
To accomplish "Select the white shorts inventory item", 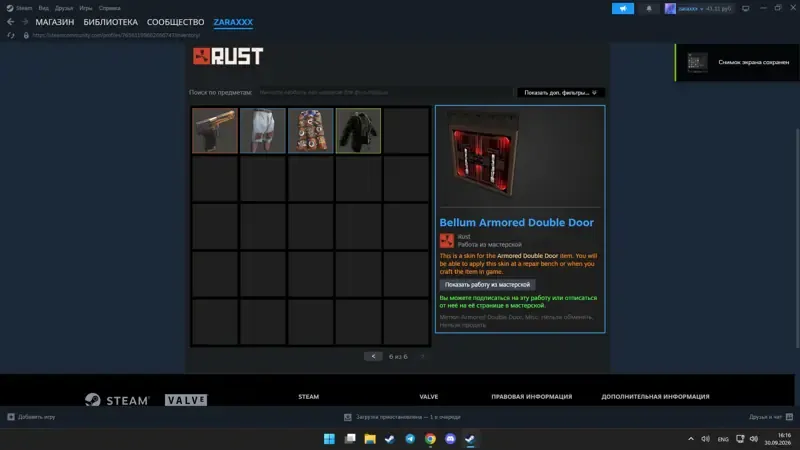I will tap(263, 131).
